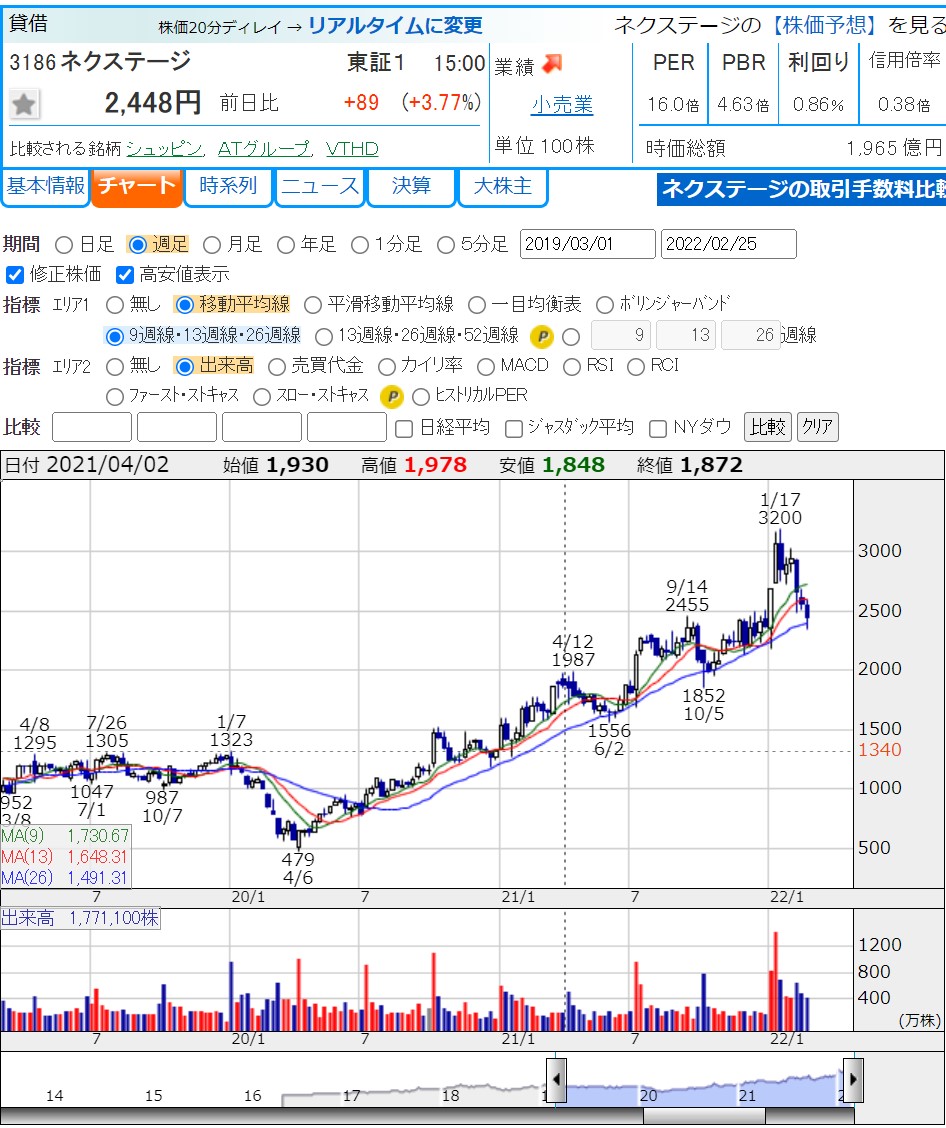946x1128 pixels.
Task: Open the リアルタイムに変更 link
Action: [394, 26]
